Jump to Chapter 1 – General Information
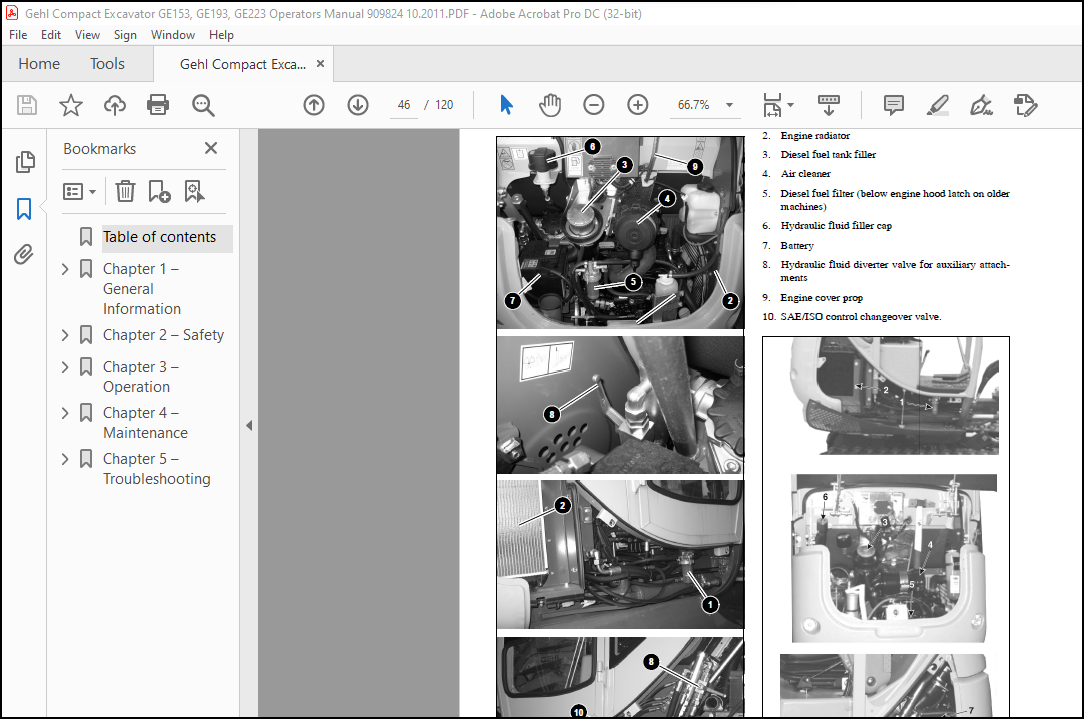Image resolution: width=1084 pixels, height=719 pixels. pos(142,289)
